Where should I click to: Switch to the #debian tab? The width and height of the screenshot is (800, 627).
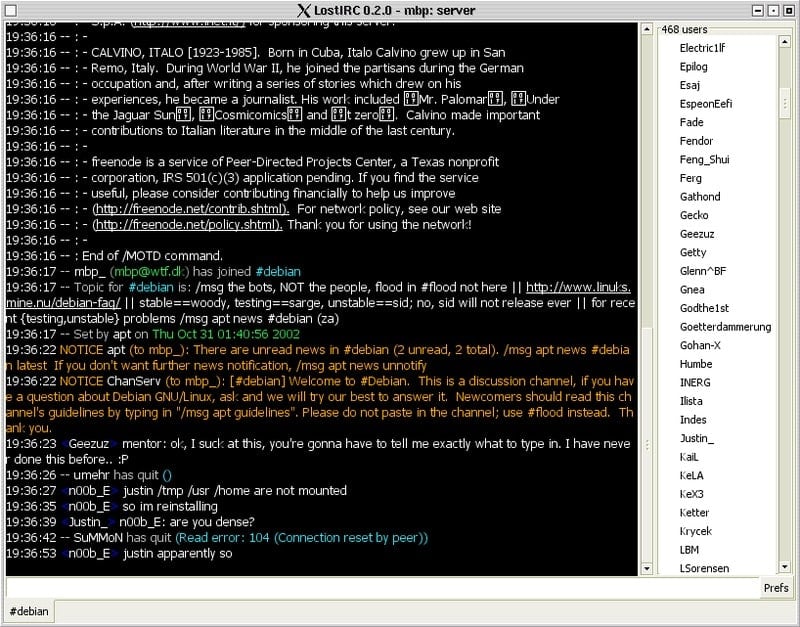pos(27,611)
